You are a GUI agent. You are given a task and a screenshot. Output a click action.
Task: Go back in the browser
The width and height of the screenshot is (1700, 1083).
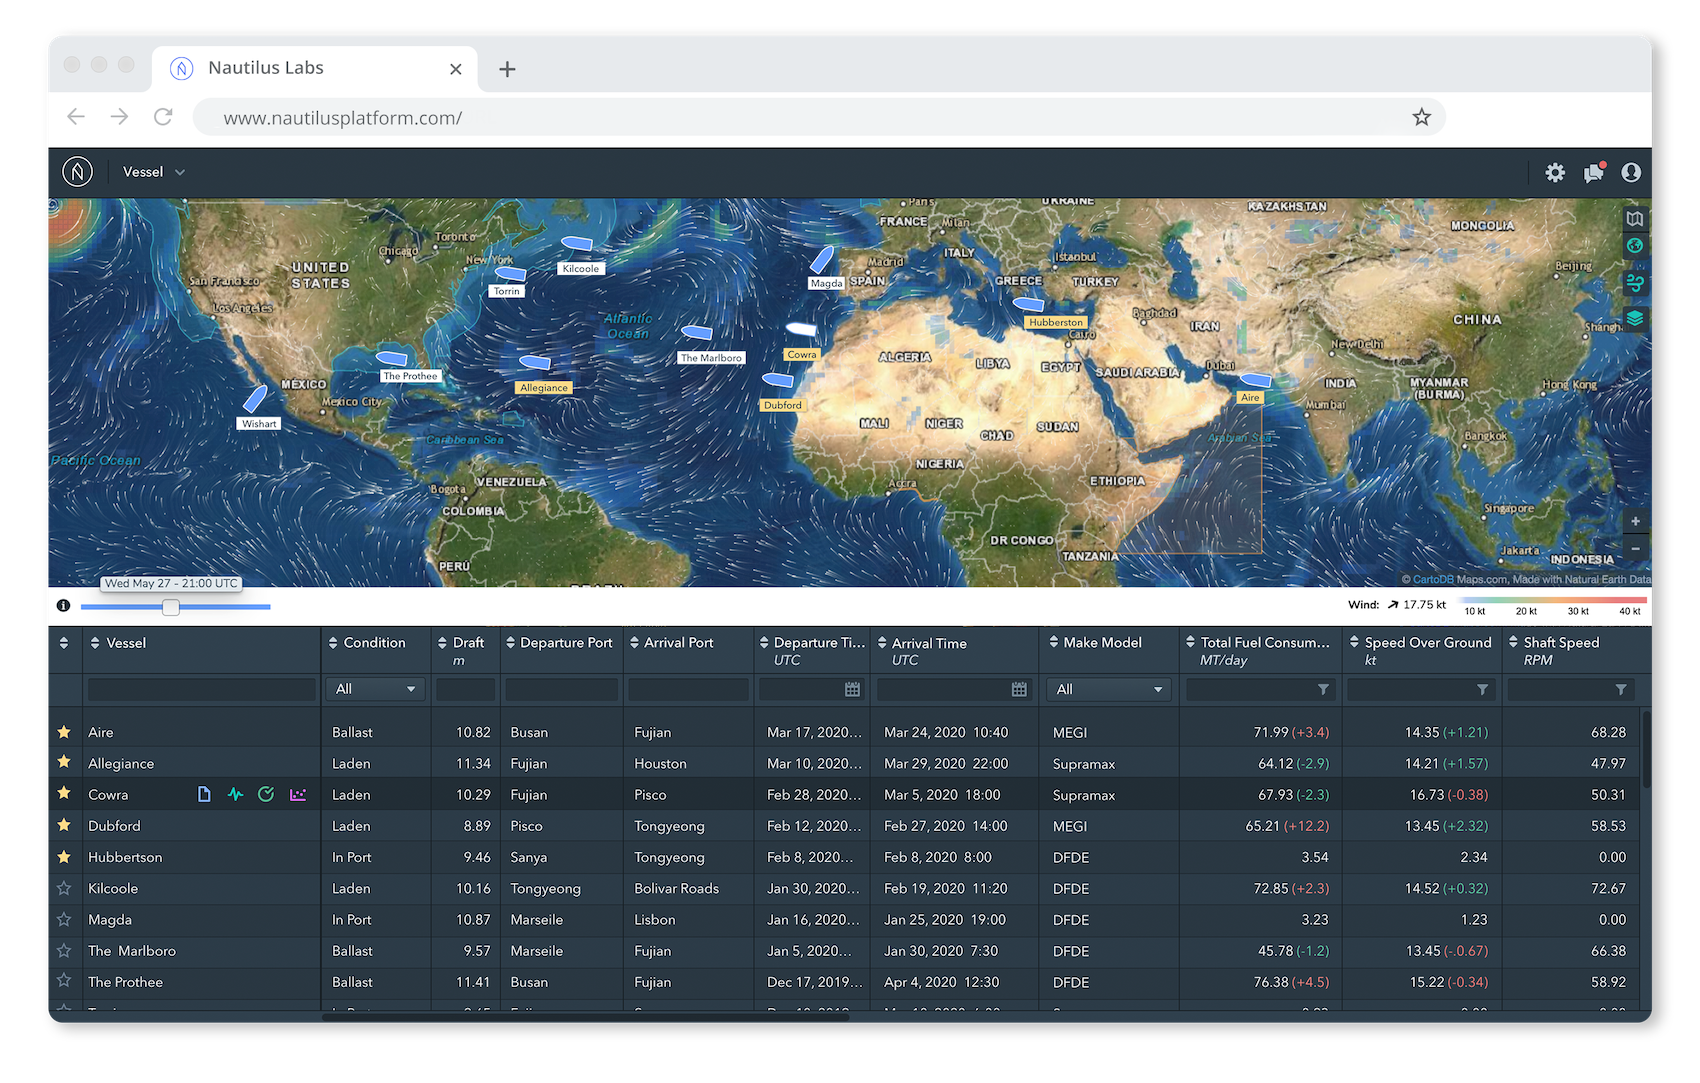click(76, 117)
